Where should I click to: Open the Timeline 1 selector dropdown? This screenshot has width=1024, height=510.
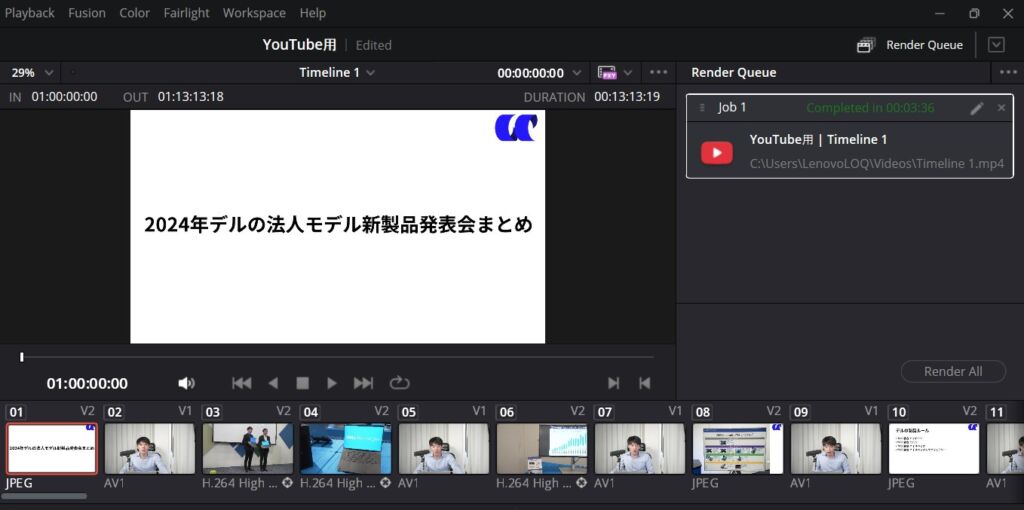(x=337, y=72)
